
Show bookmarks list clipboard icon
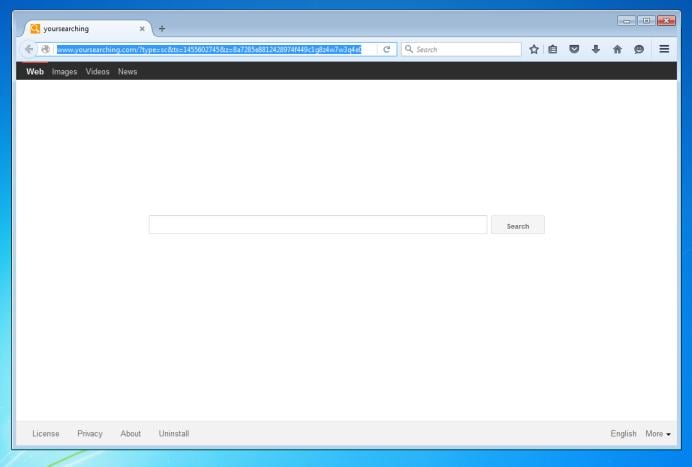click(553, 49)
